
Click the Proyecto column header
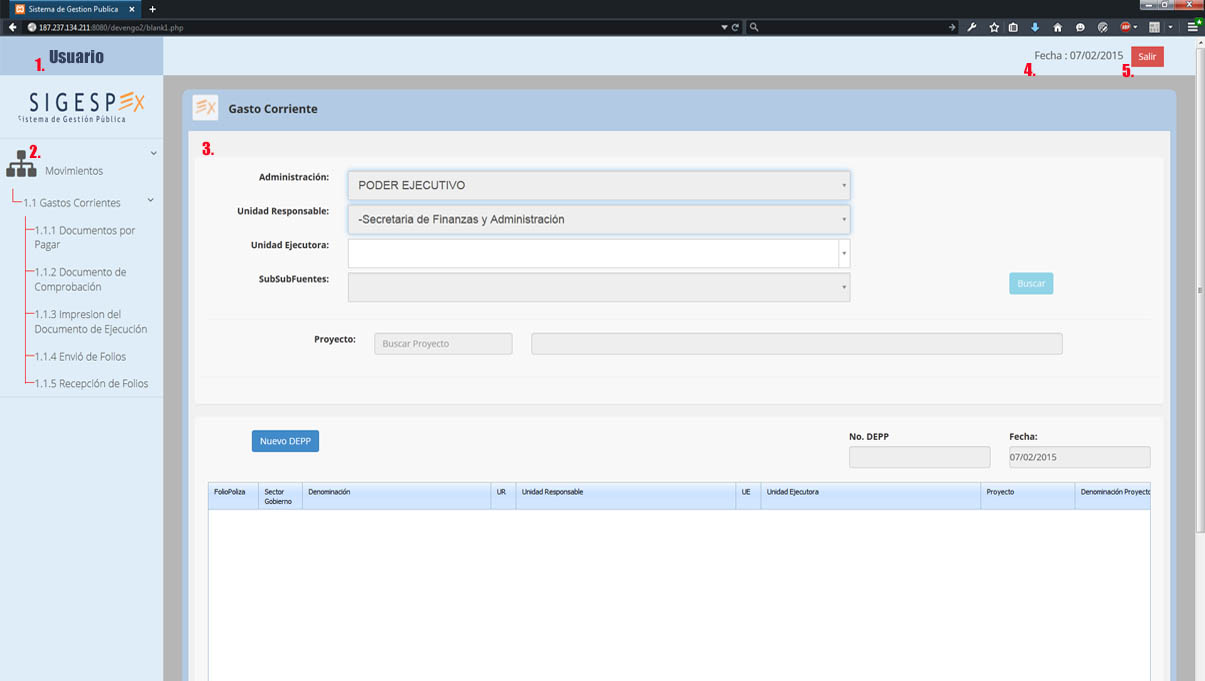point(1028,496)
